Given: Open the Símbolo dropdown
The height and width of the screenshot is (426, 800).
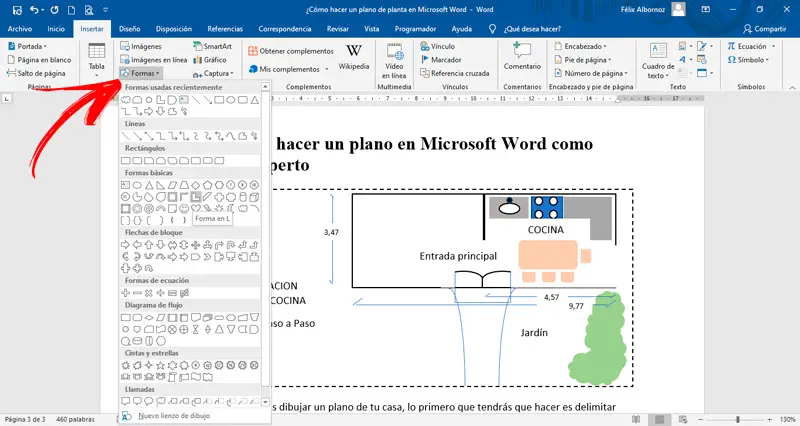Looking at the screenshot, I should click(749, 60).
